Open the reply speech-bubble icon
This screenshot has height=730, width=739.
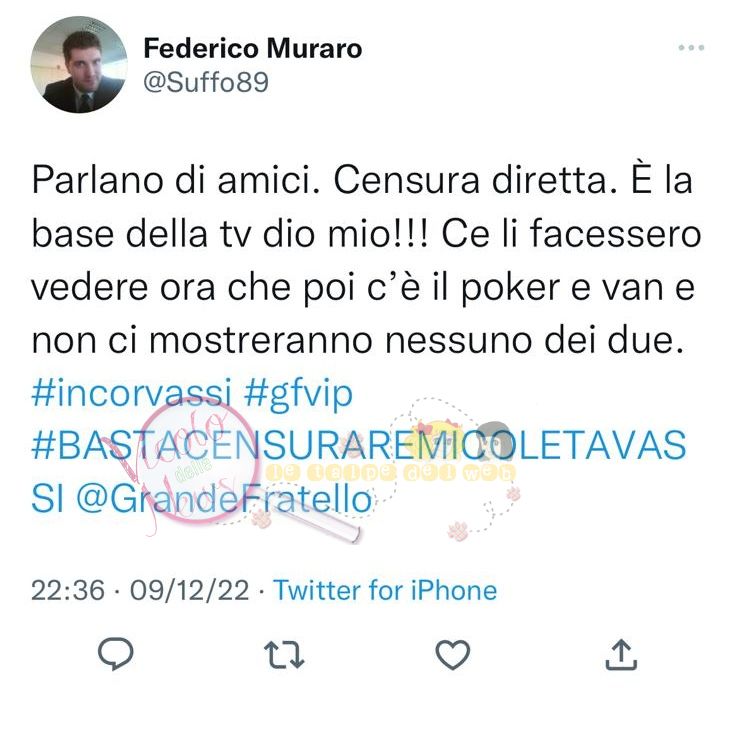click(115, 654)
